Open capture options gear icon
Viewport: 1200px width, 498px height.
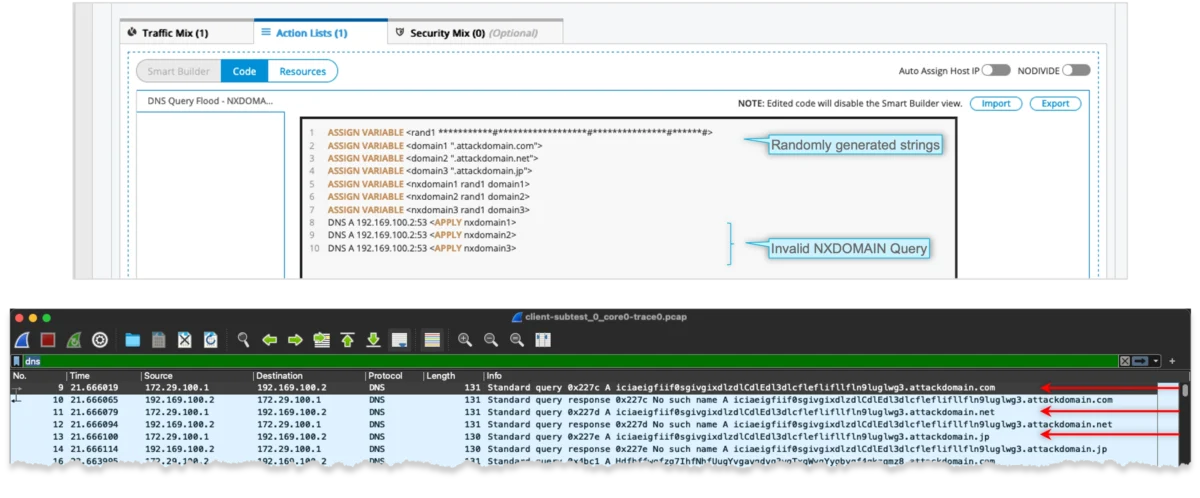(x=99, y=340)
